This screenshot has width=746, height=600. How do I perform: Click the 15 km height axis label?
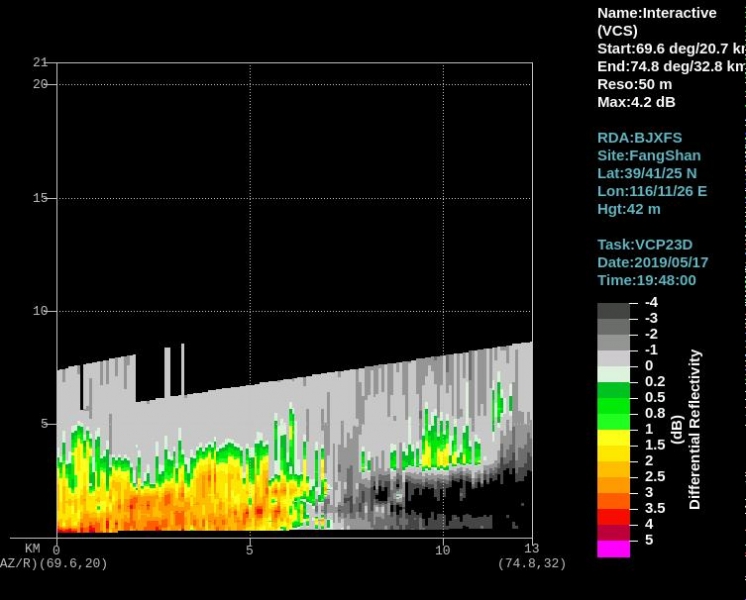point(39,198)
